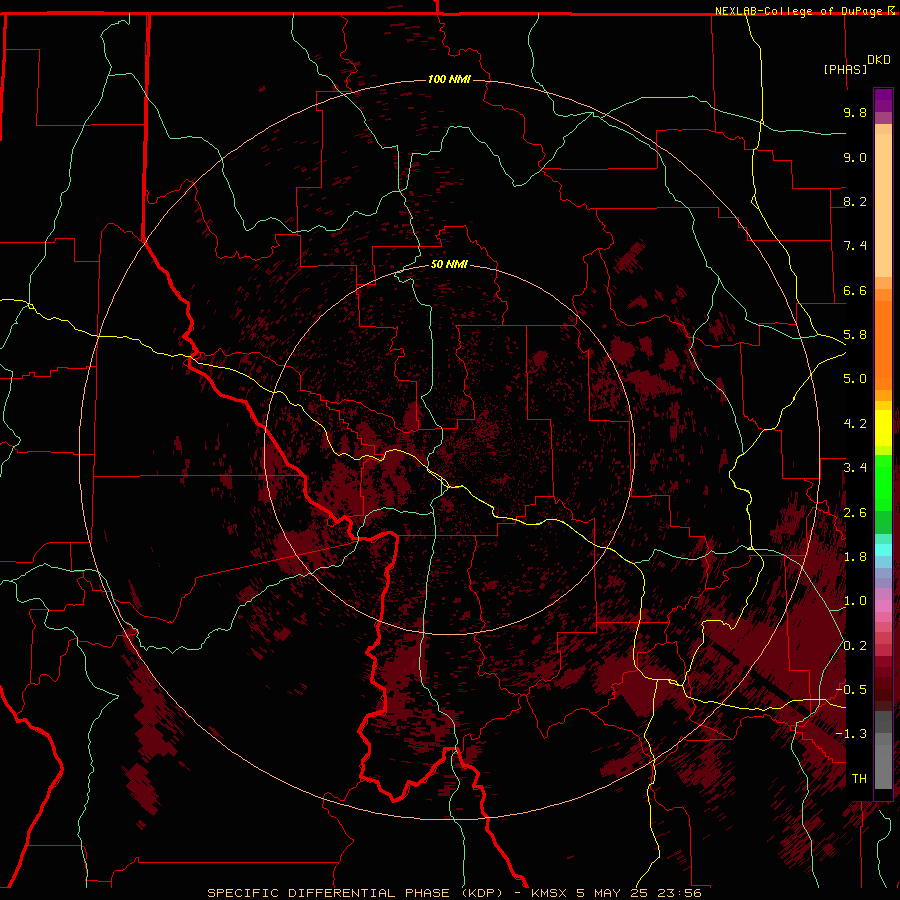The height and width of the screenshot is (900, 900).
Task: Select the 5.0 colorbar scale value
Action: tap(855, 379)
